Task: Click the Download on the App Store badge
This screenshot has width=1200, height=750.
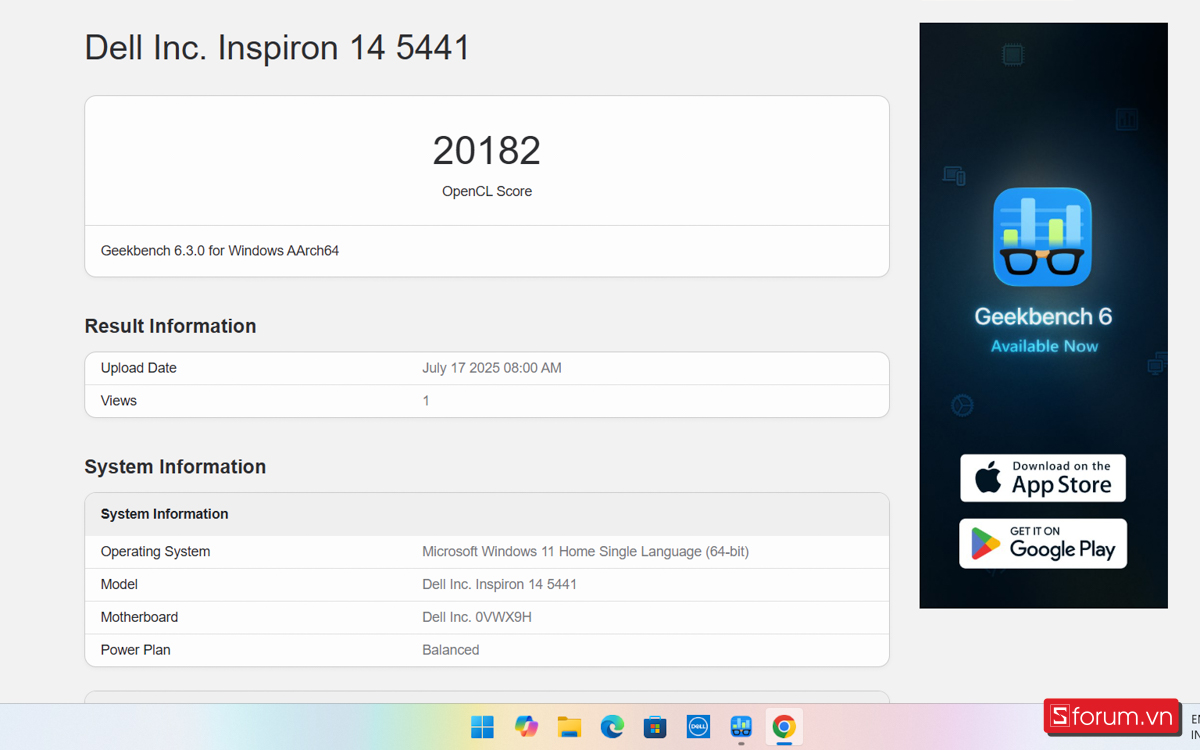Action: [x=1043, y=478]
